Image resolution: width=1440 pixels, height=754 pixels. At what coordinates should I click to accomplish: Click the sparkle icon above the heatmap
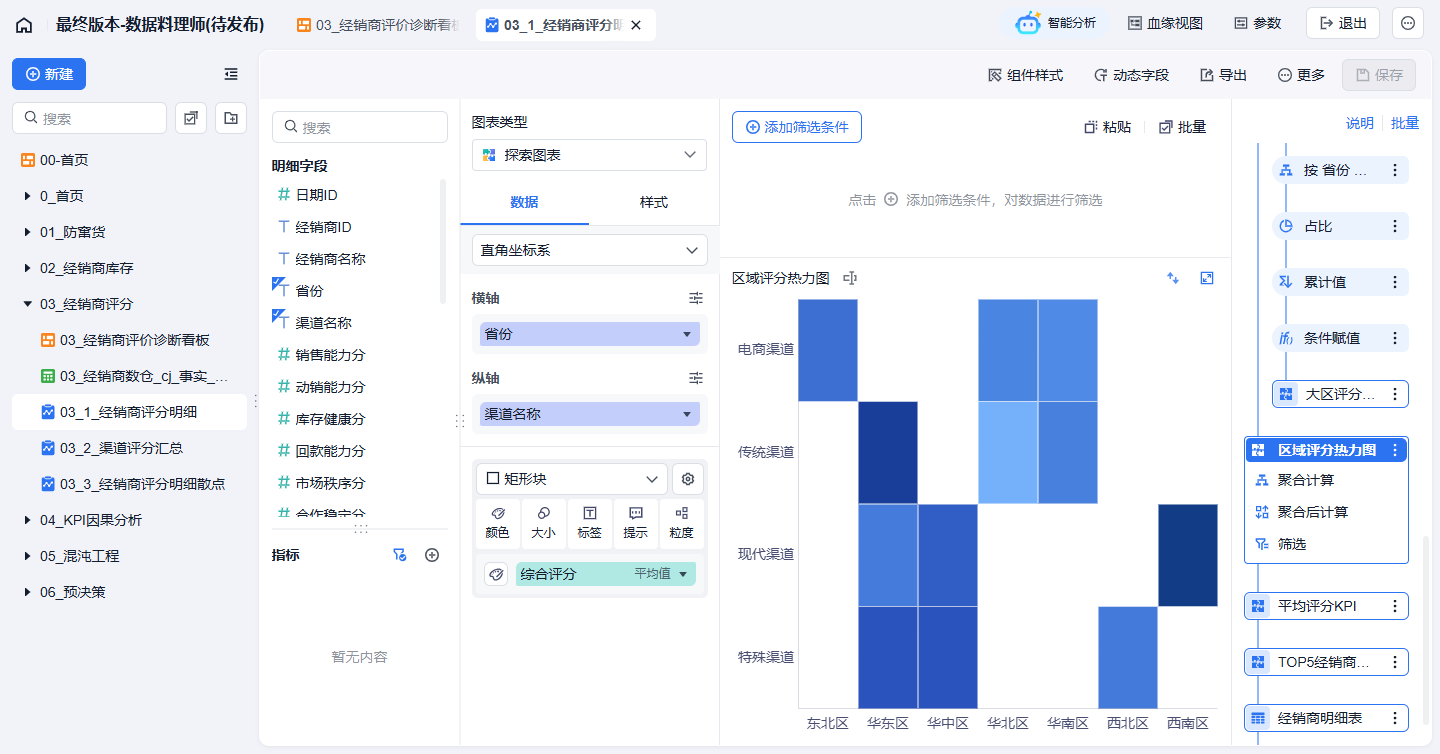[x=1174, y=278]
